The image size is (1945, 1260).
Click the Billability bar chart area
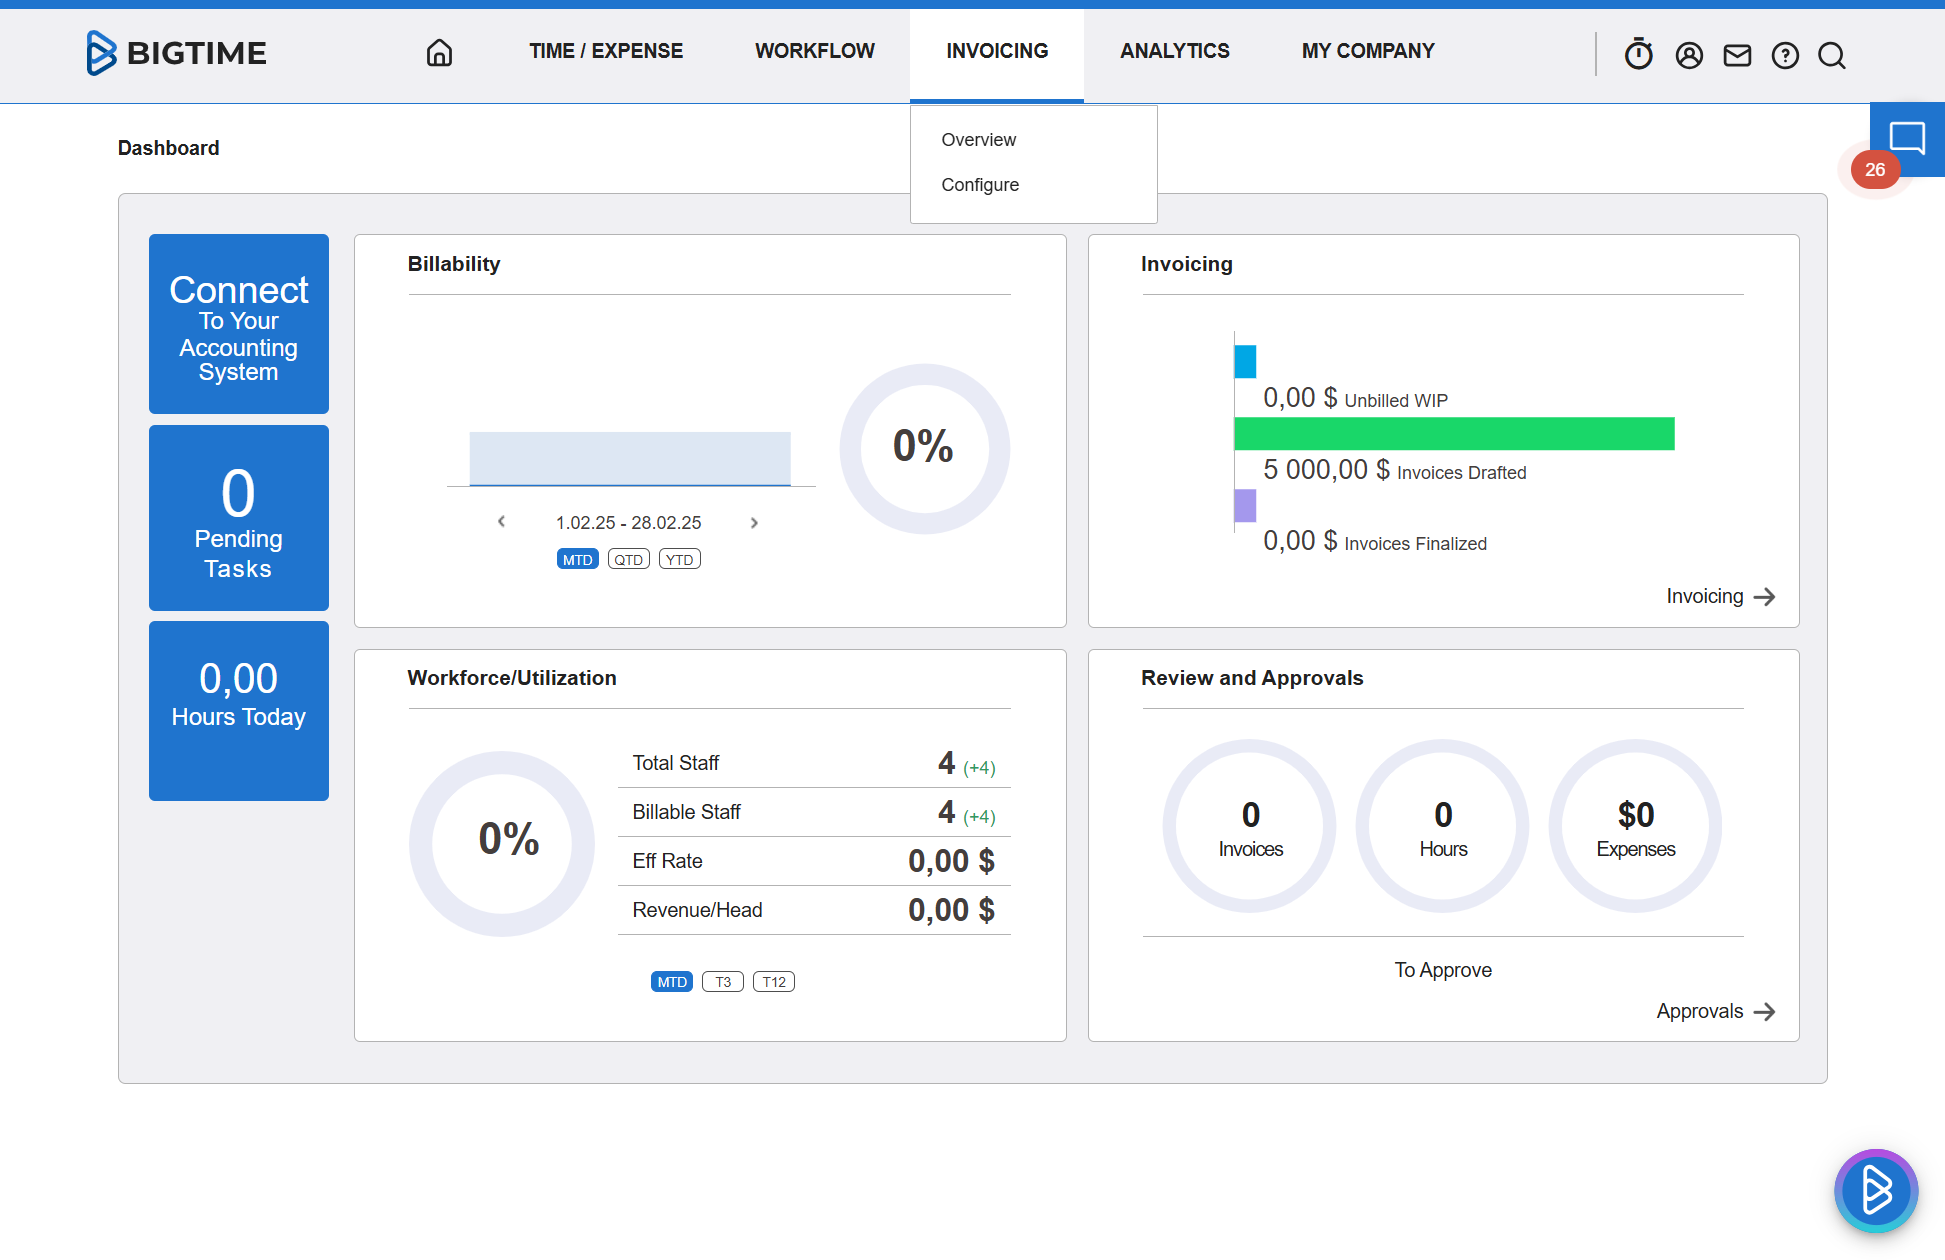click(630, 459)
